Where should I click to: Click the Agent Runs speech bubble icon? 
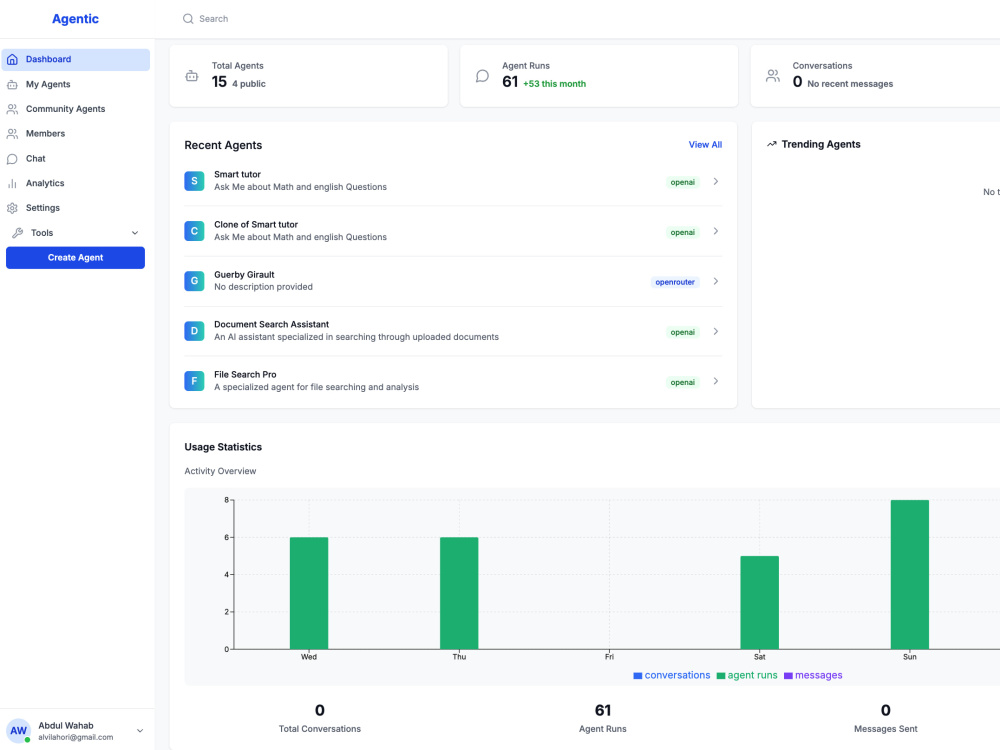click(x=482, y=76)
